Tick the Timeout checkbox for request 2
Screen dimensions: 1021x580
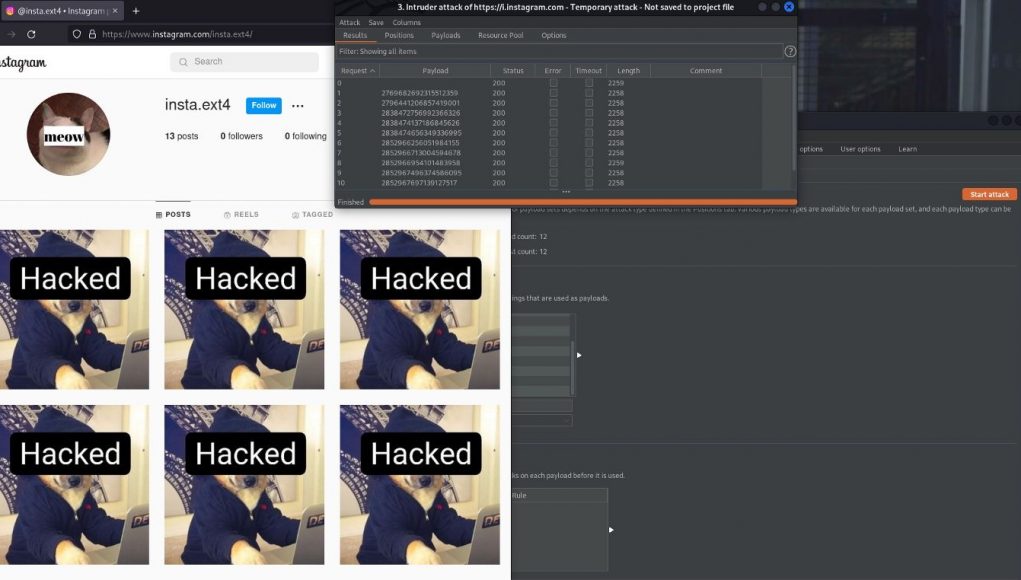pos(589,103)
